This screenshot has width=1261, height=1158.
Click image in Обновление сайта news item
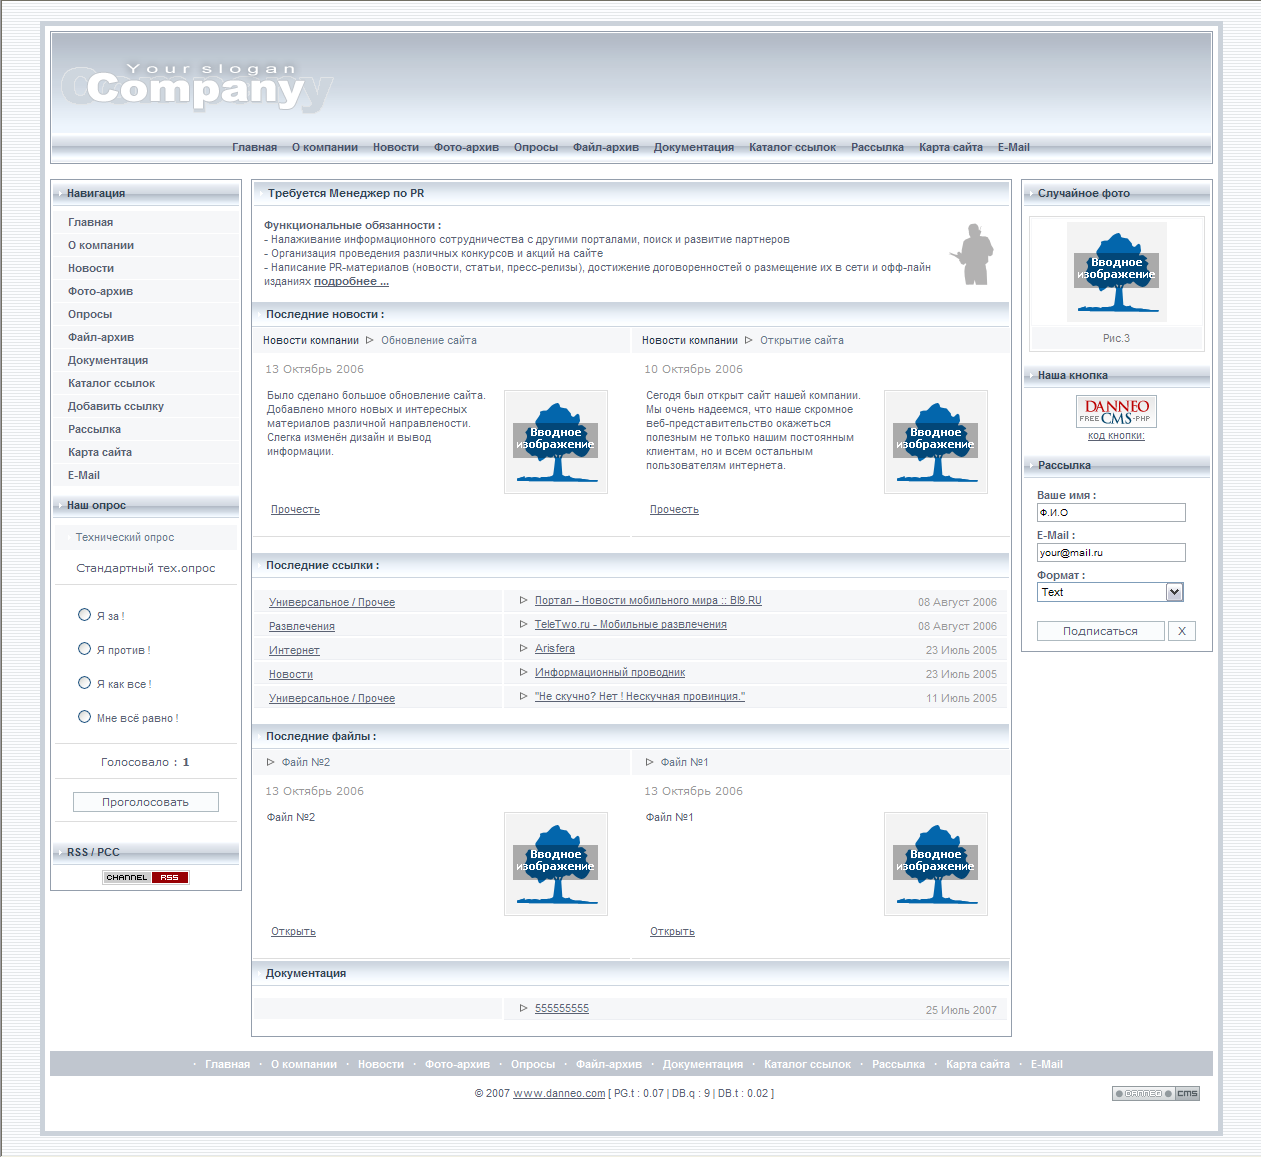[555, 442]
